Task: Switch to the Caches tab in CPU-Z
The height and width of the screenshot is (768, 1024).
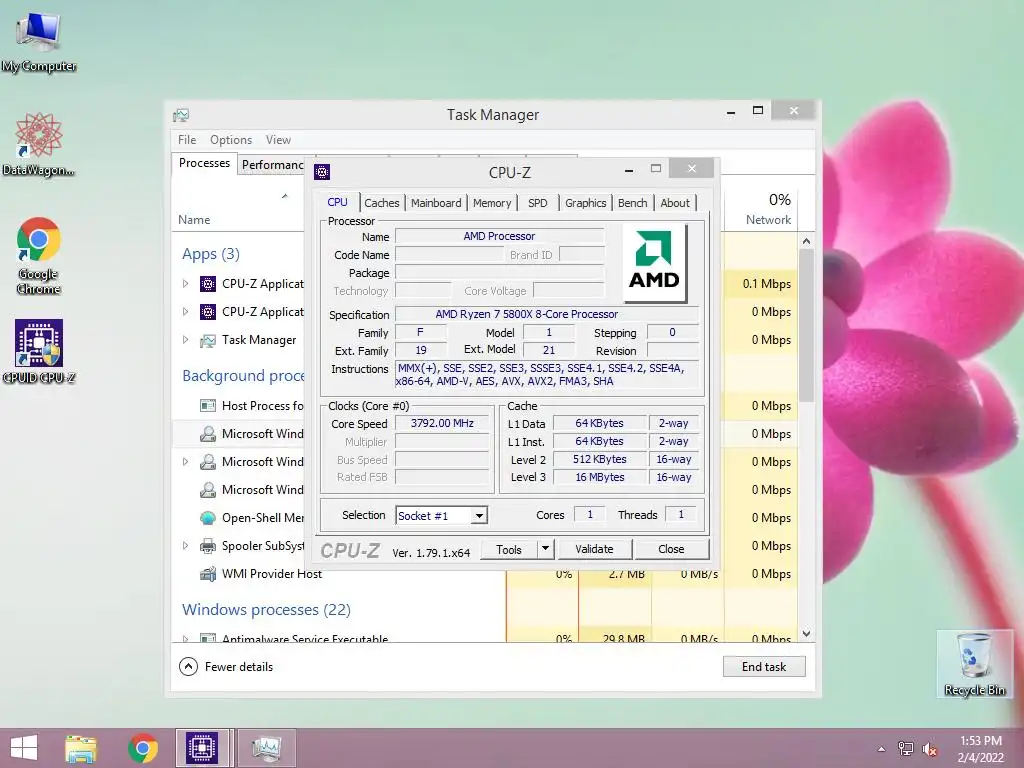Action: point(381,203)
